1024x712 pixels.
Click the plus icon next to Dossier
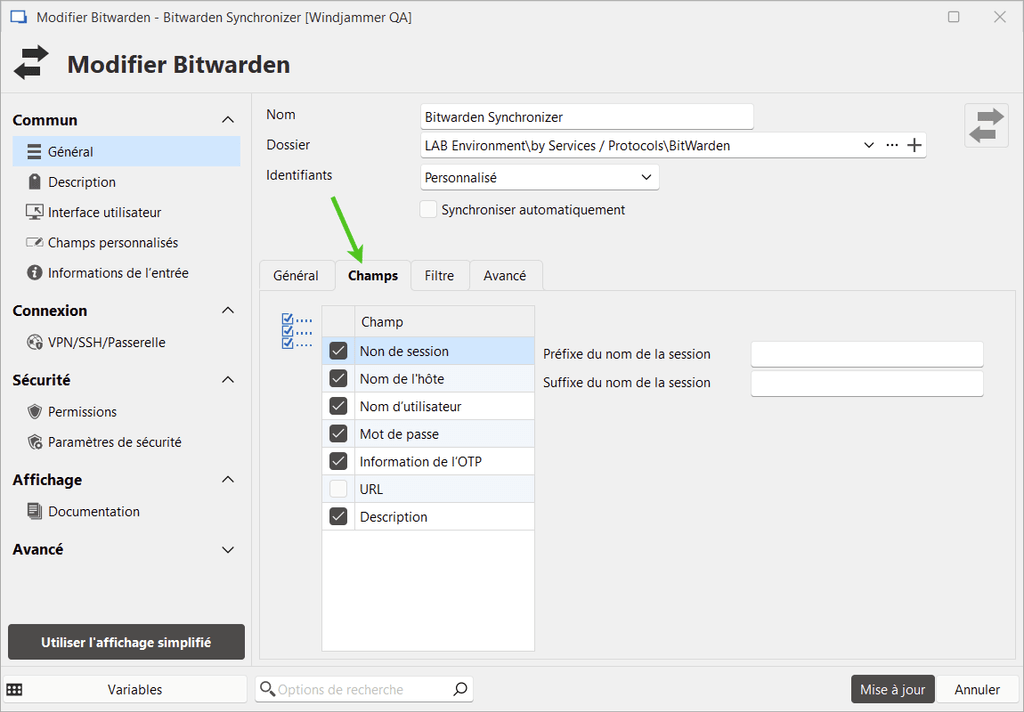click(914, 145)
